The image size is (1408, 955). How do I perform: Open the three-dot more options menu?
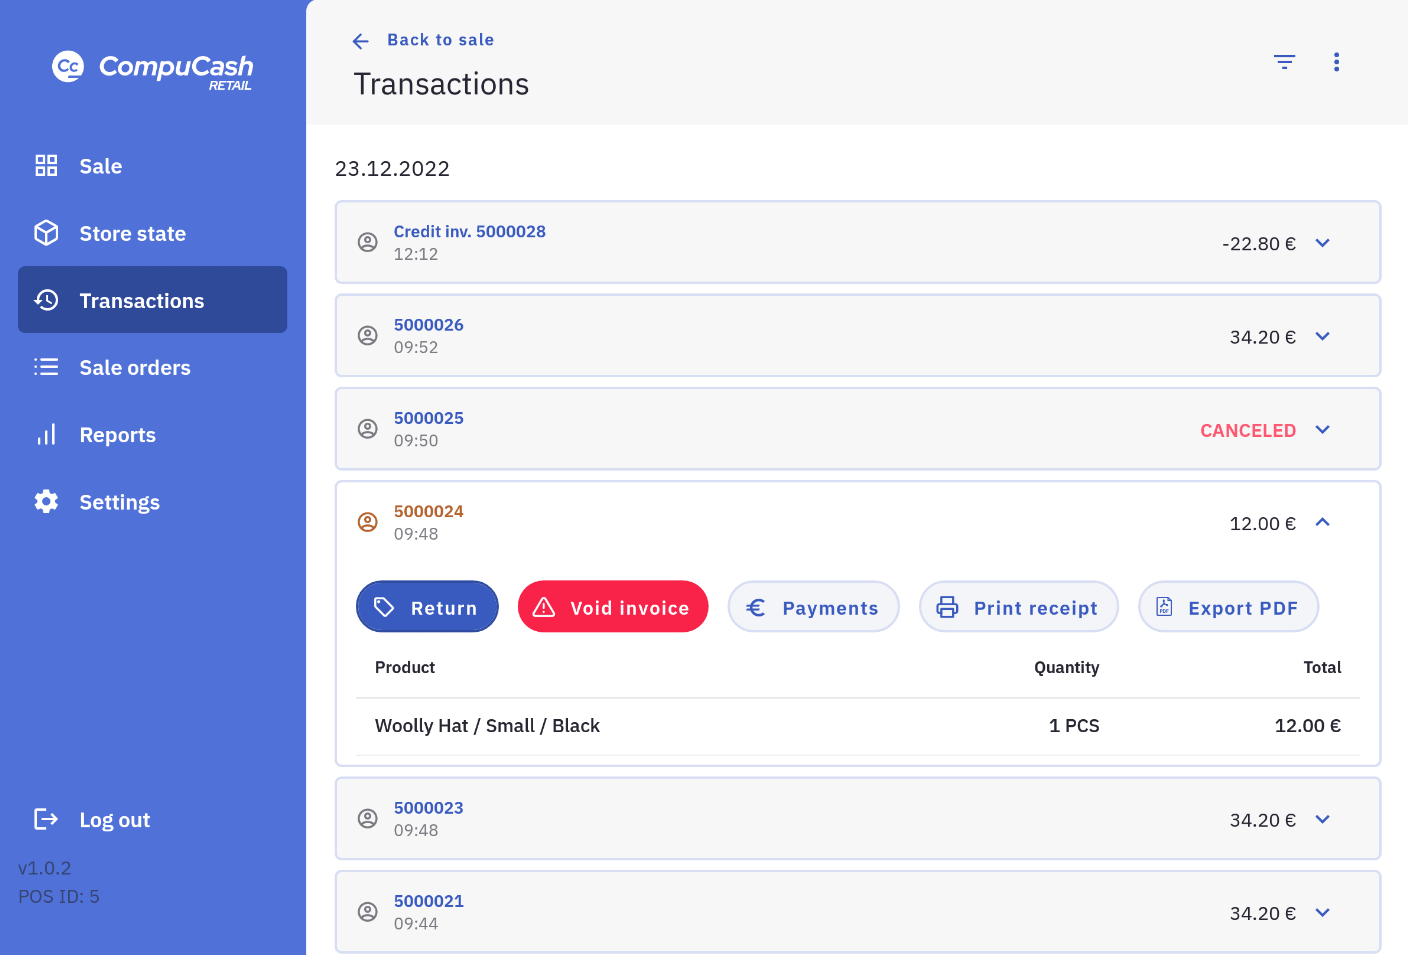[1336, 62]
